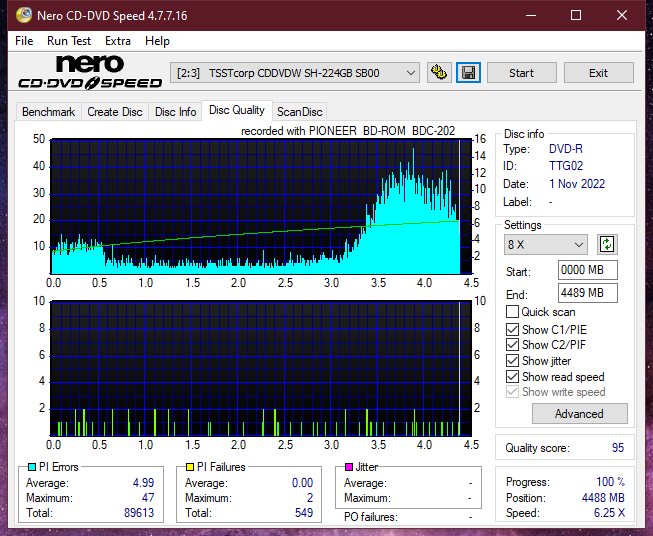Click the PI Errors Total value 89613
The width and height of the screenshot is (653, 536).
point(139,513)
